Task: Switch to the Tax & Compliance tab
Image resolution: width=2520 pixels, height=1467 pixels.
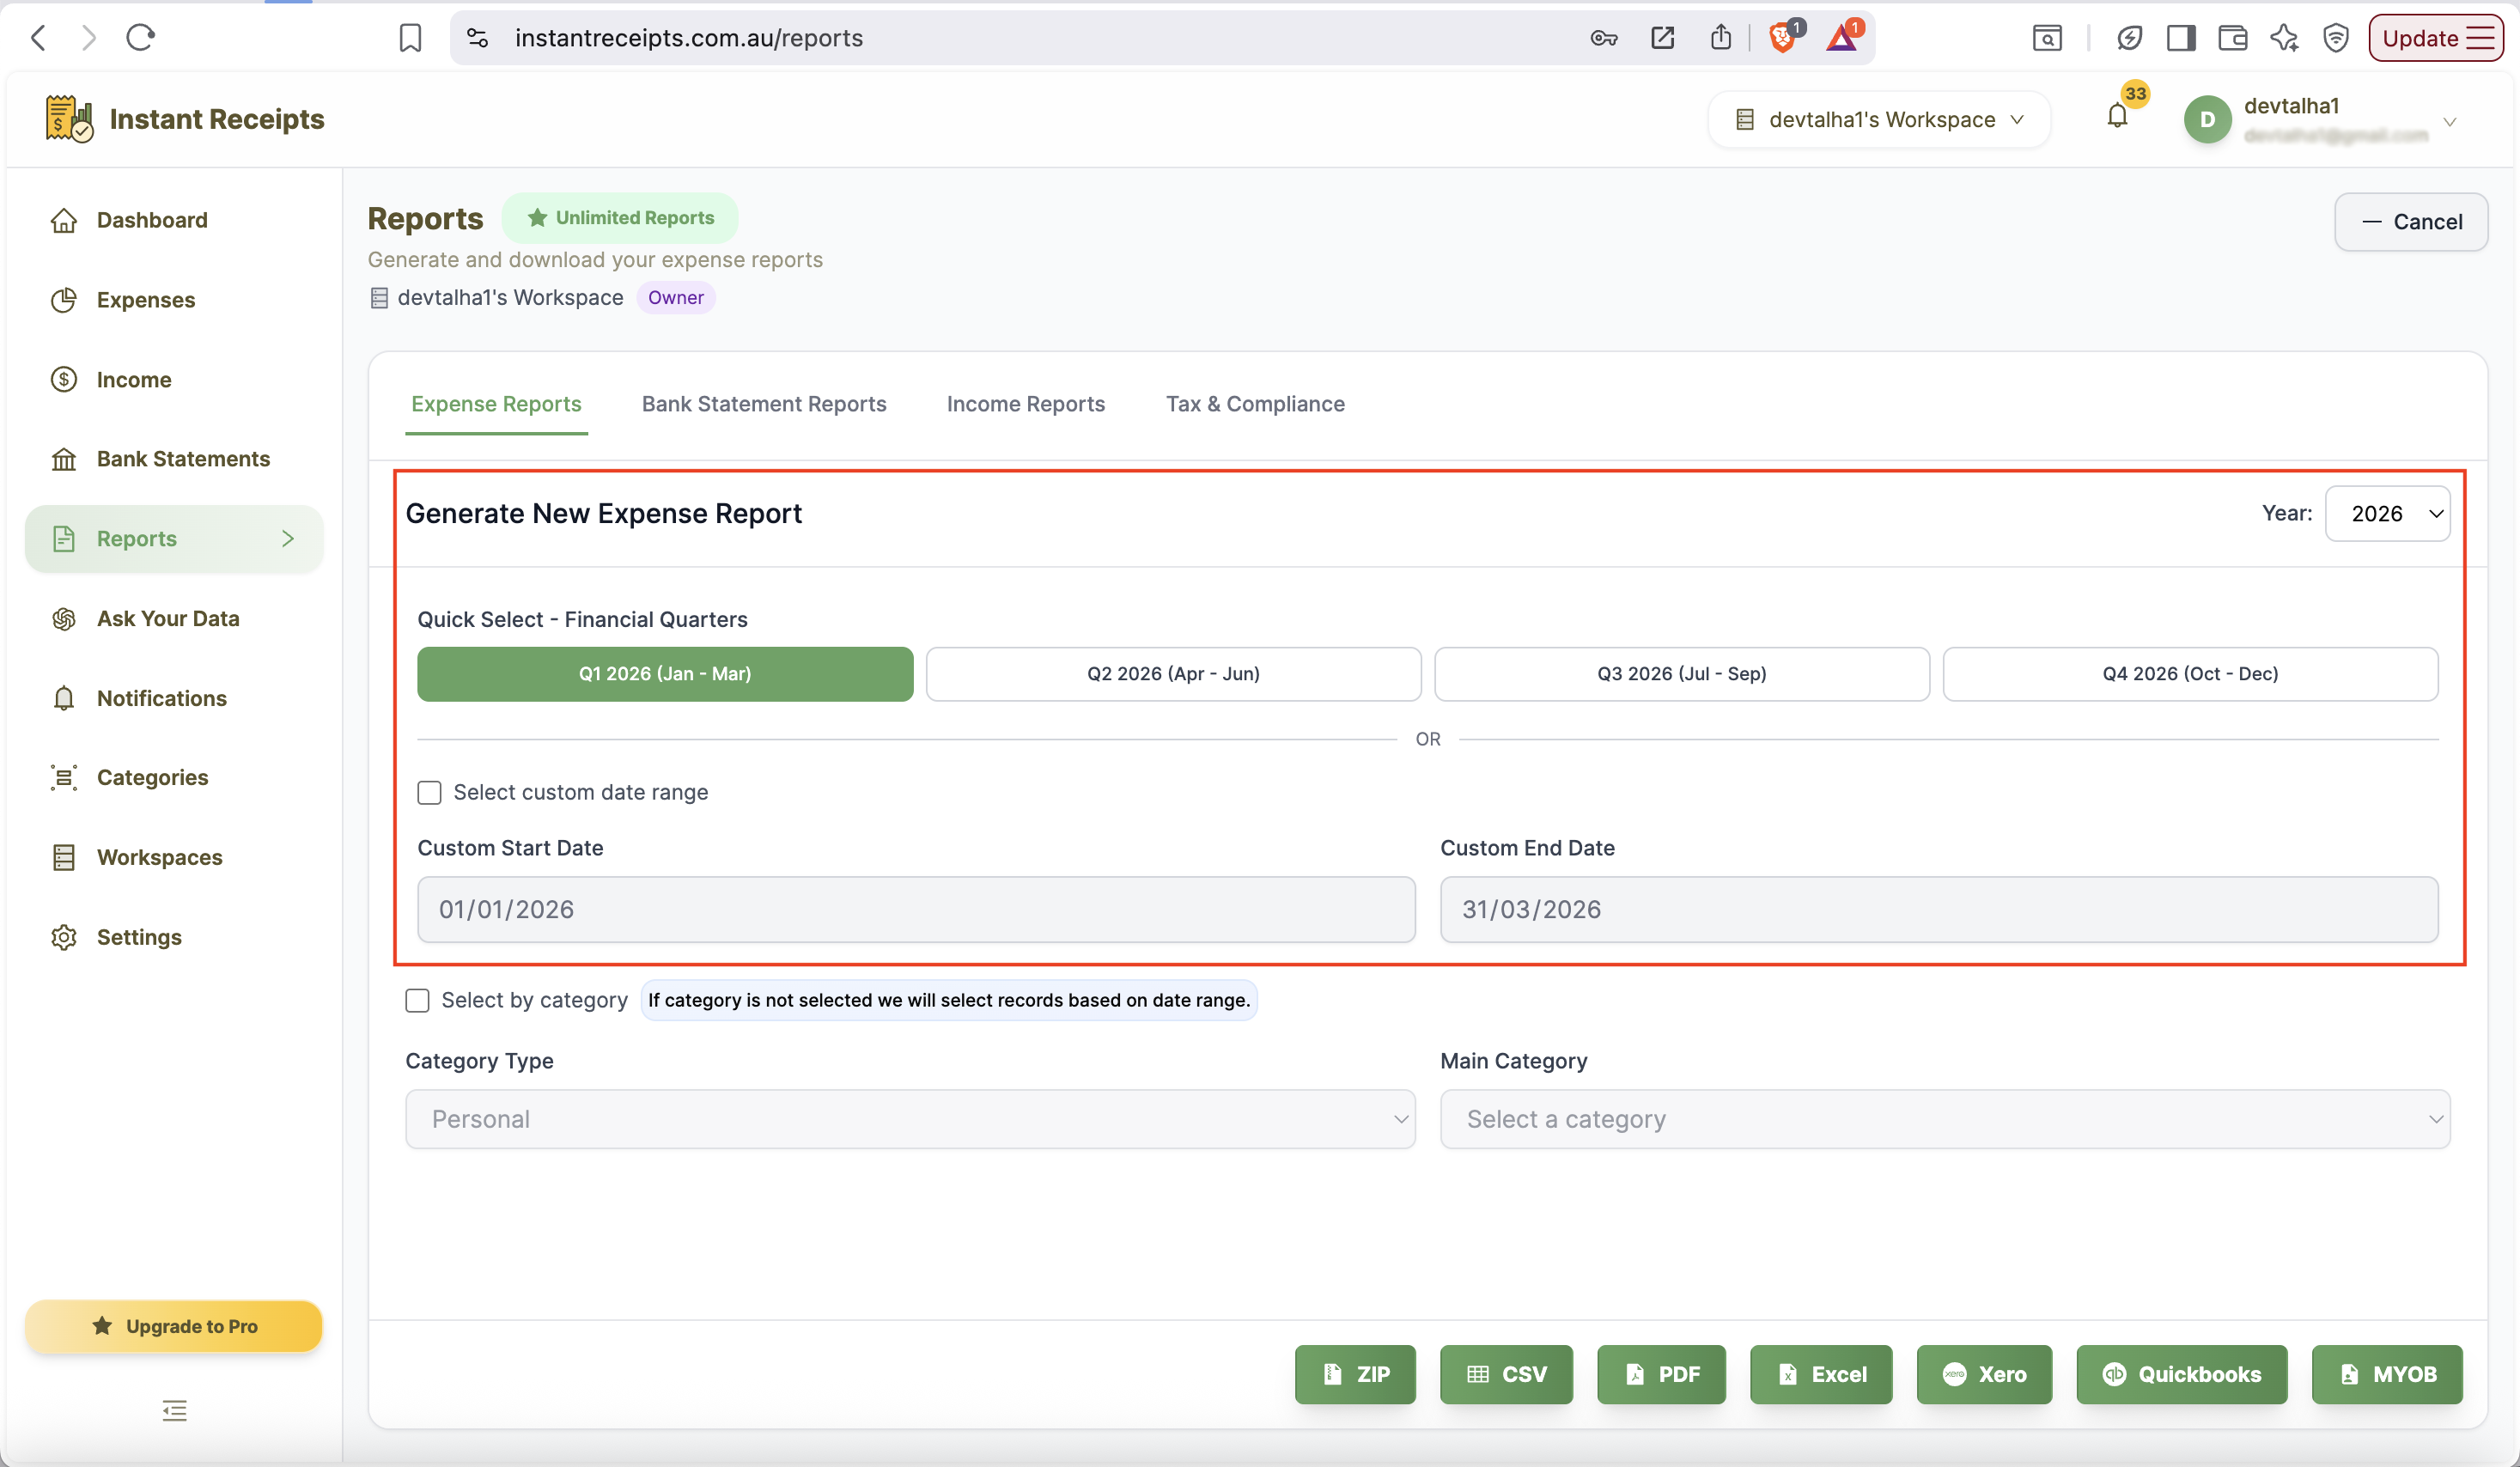Action: [1255, 404]
